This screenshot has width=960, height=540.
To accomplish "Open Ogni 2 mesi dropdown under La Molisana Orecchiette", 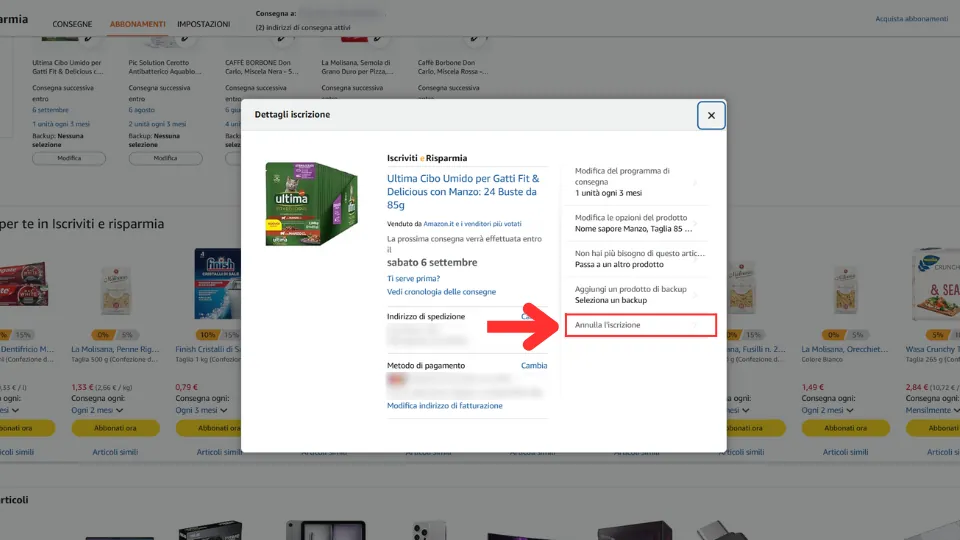I will click(827, 410).
